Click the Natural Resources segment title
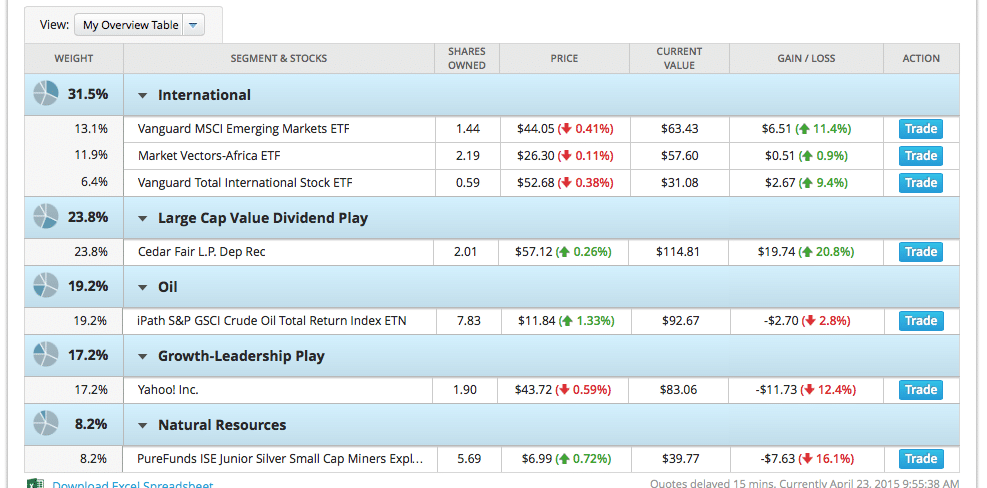The width and height of the screenshot is (987, 488). tap(222, 425)
